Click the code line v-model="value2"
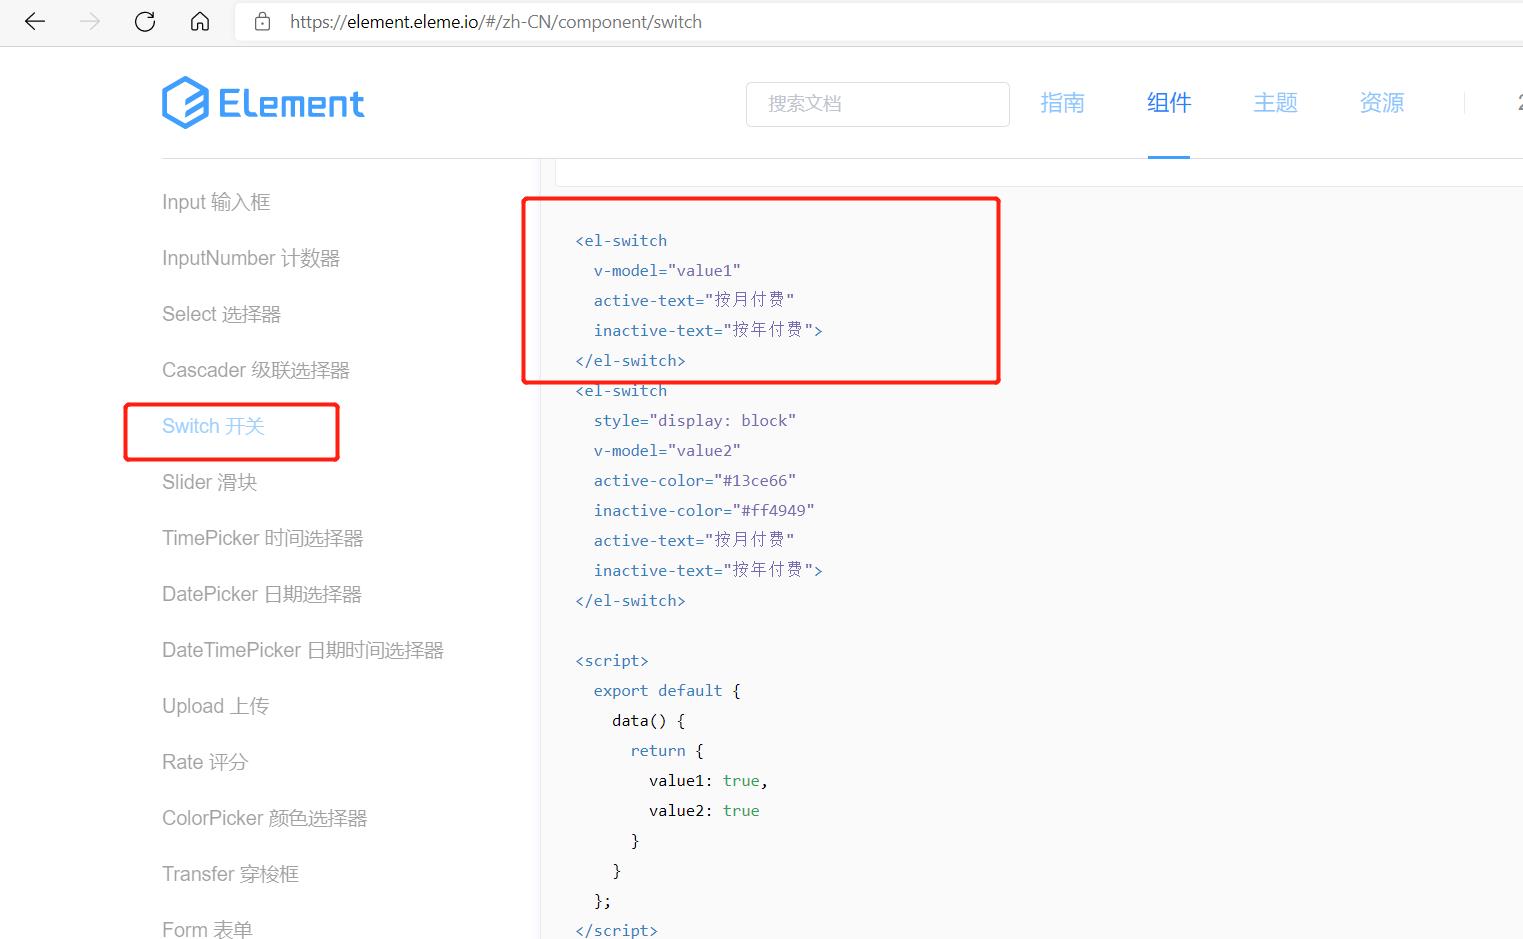Image resolution: width=1523 pixels, height=939 pixels. (x=667, y=450)
